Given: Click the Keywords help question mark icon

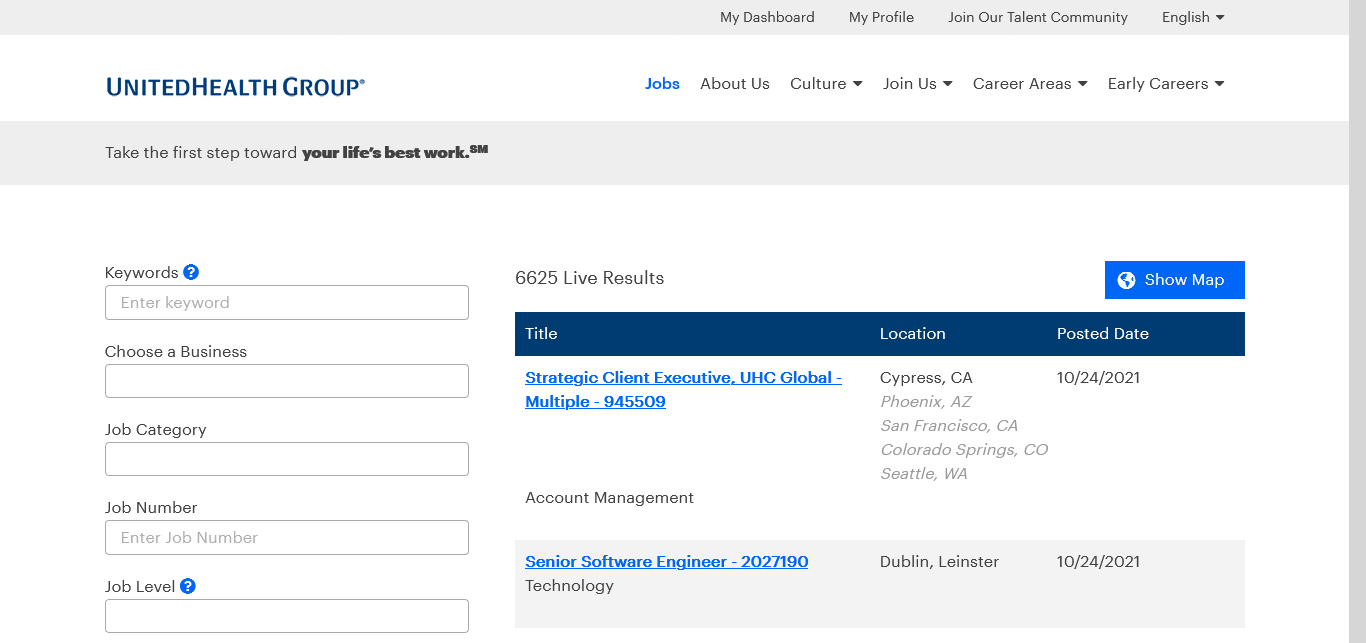Looking at the screenshot, I should coord(191,272).
